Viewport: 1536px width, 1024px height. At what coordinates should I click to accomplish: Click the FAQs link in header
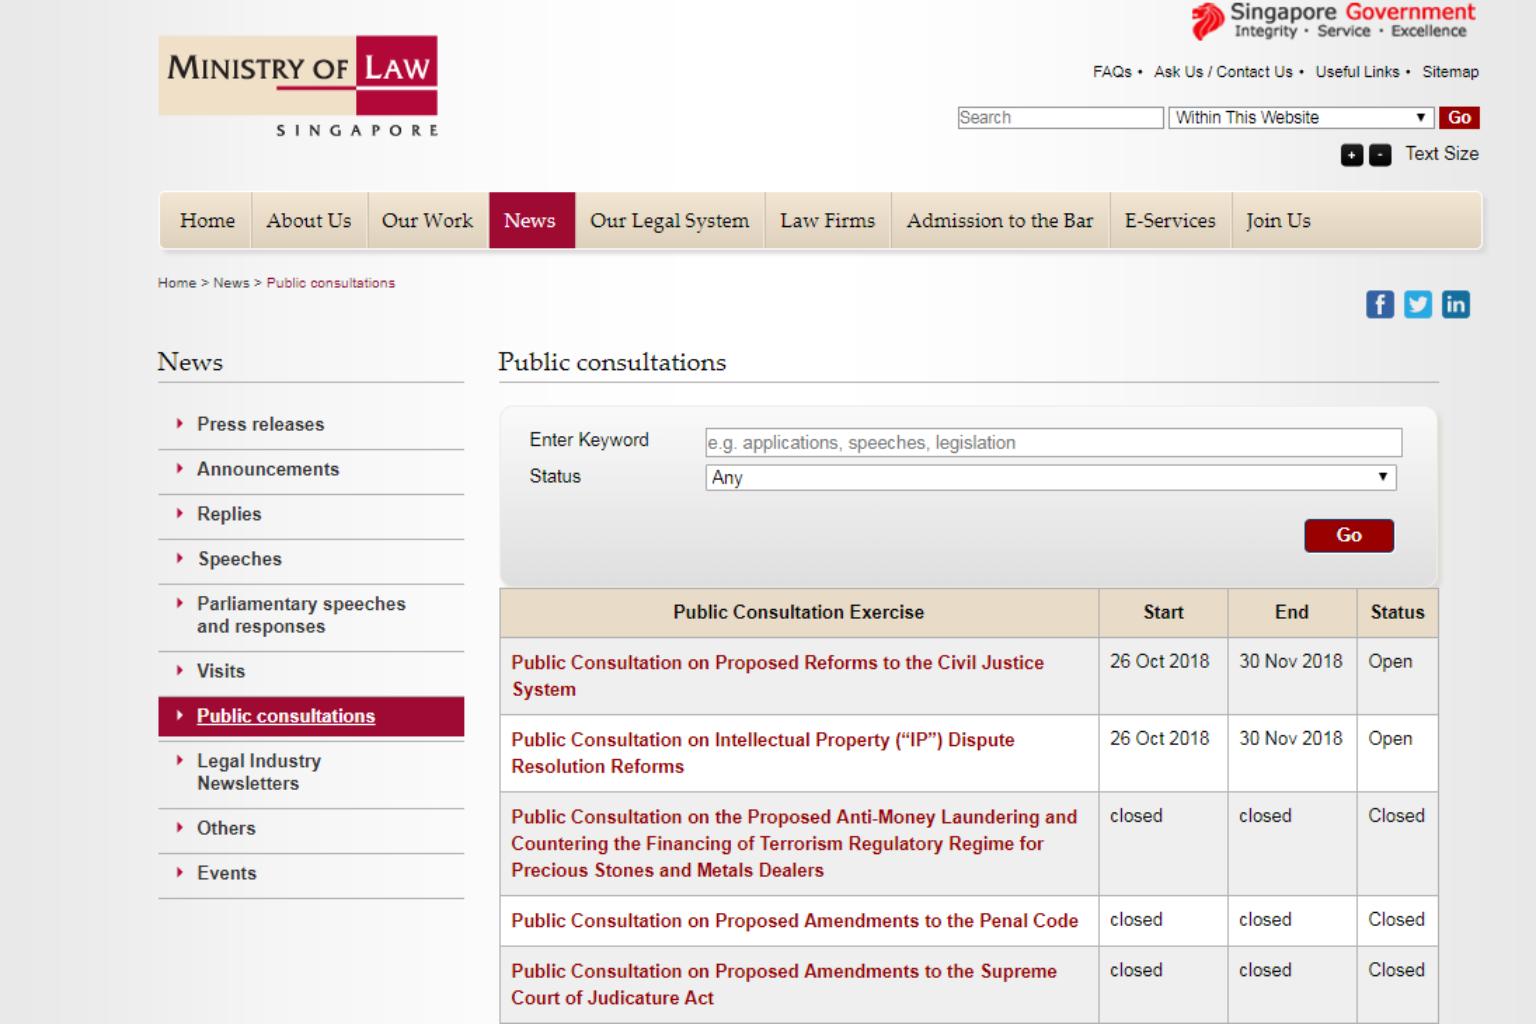pyautogui.click(x=1111, y=72)
